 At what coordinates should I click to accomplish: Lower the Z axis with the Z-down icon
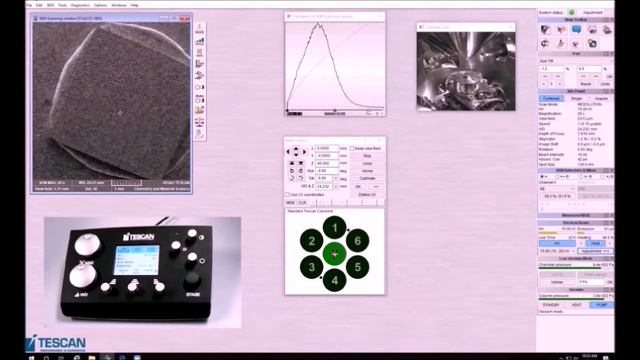[300, 163]
